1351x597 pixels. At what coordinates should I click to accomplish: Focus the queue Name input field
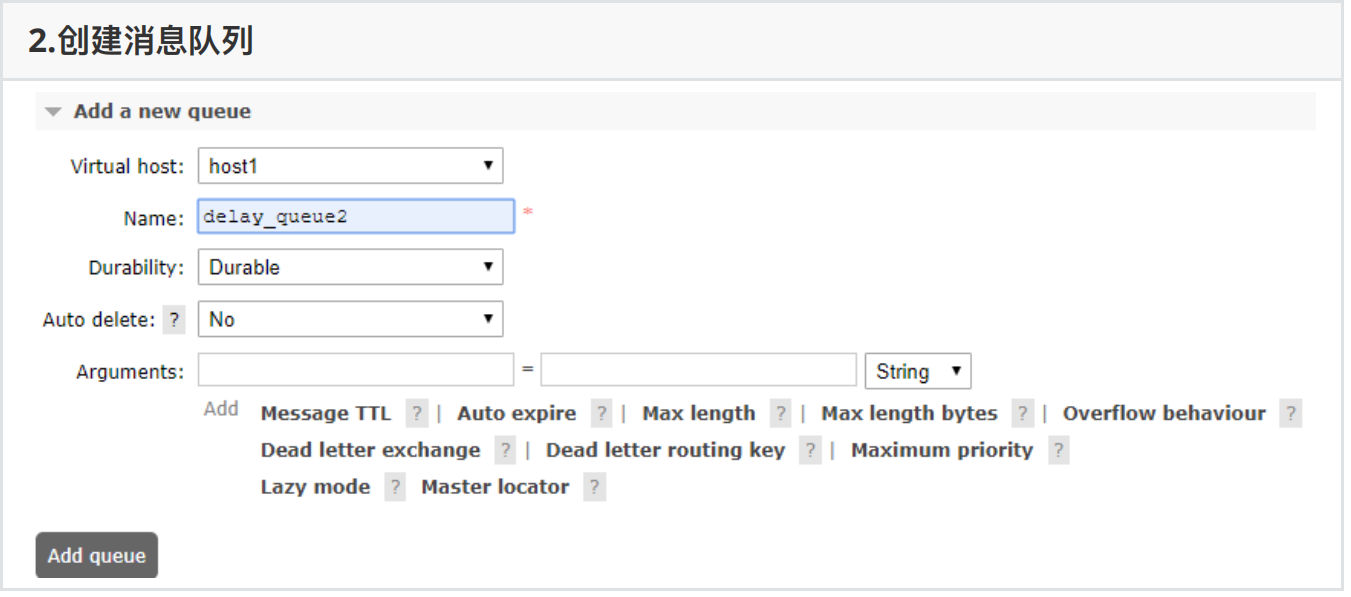pyautogui.click(x=356, y=216)
